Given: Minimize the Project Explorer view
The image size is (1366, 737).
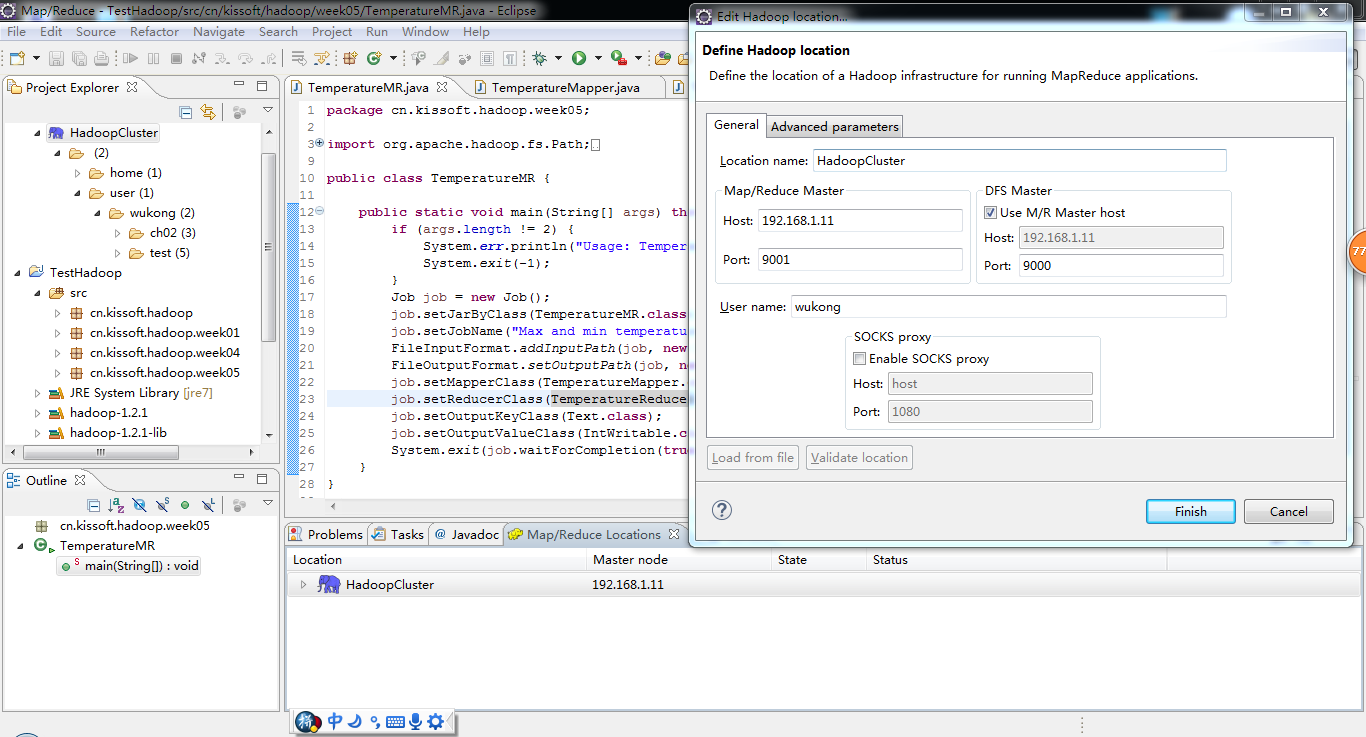Looking at the screenshot, I should tap(239, 86).
